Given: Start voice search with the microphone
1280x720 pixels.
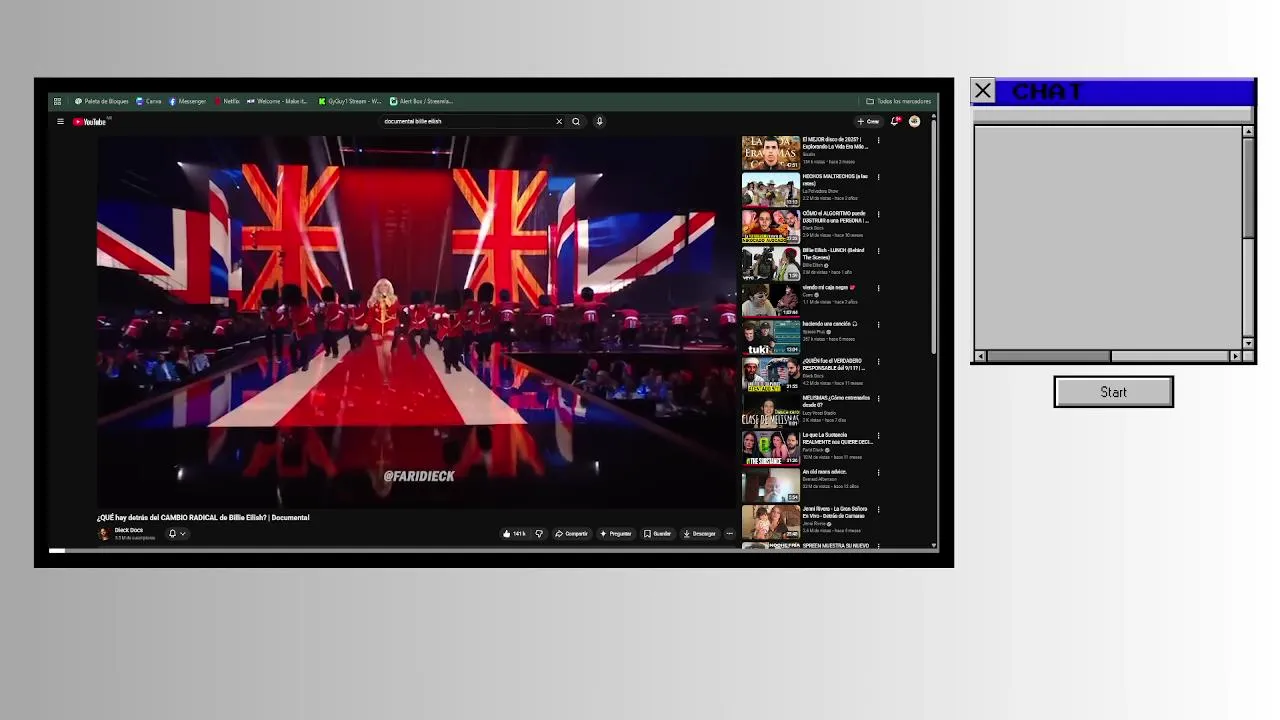Looking at the screenshot, I should click(x=599, y=122).
